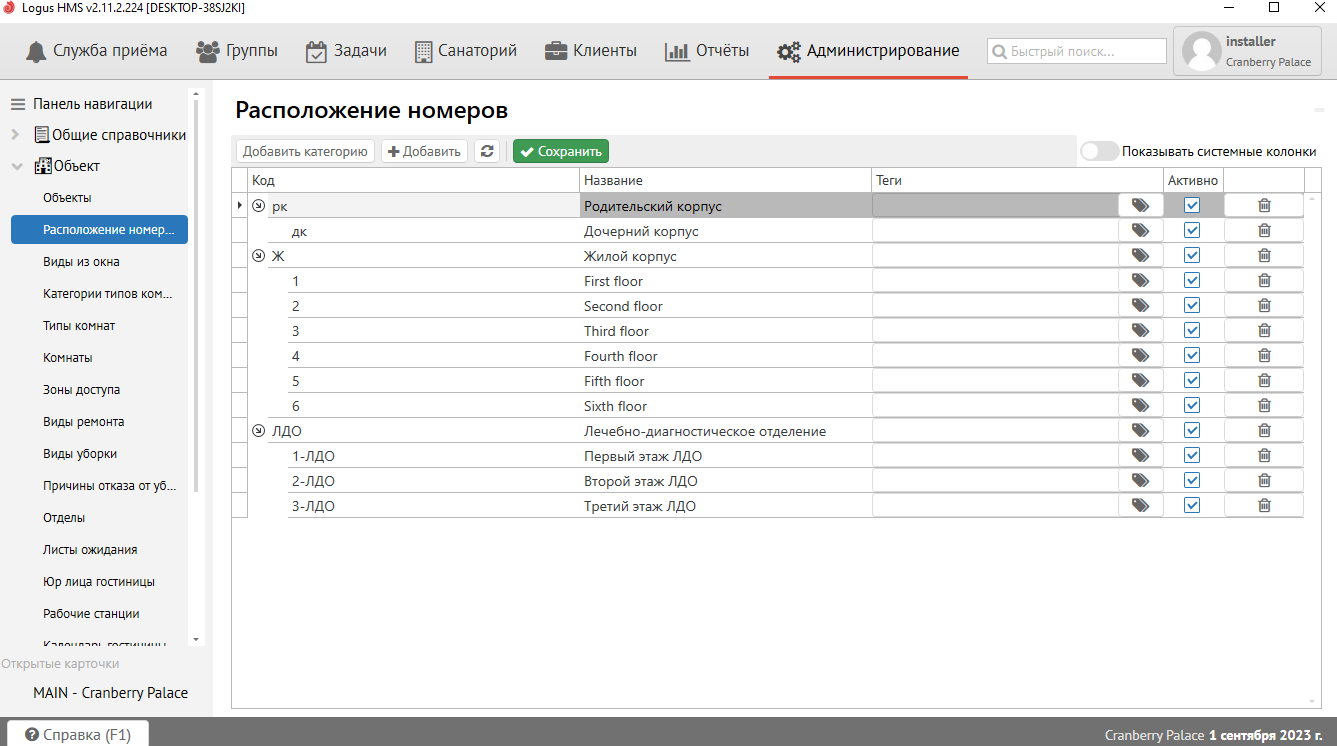Click the Добавить button
The image size is (1337, 746).
(x=425, y=151)
